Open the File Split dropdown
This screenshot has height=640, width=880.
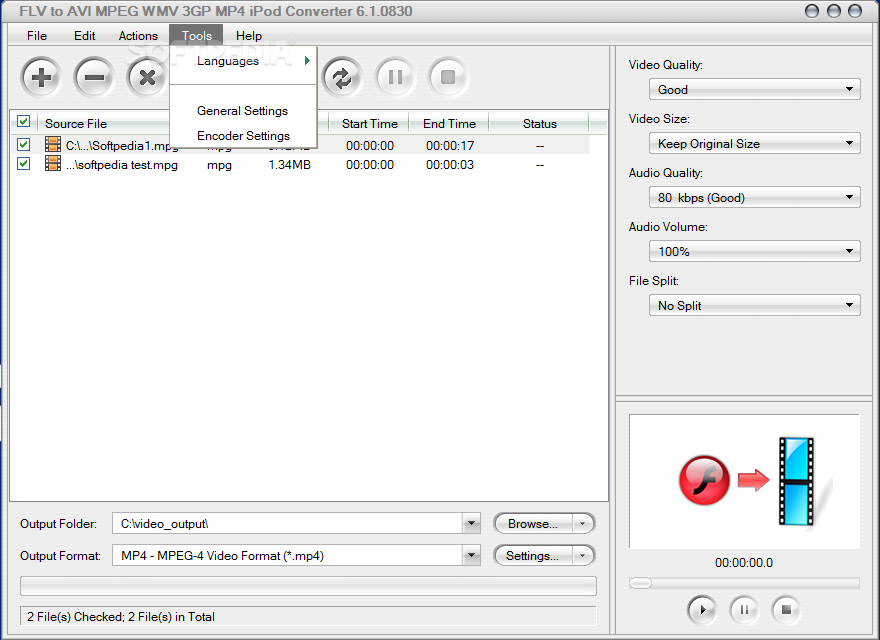(x=754, y=305)
